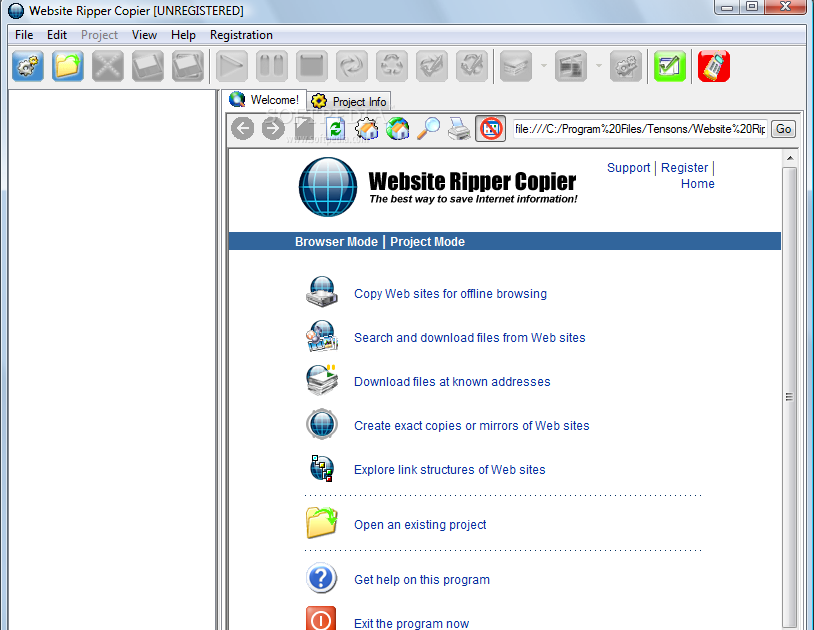Click stacked pages icon beside Download files

click(x=322, y=380)
